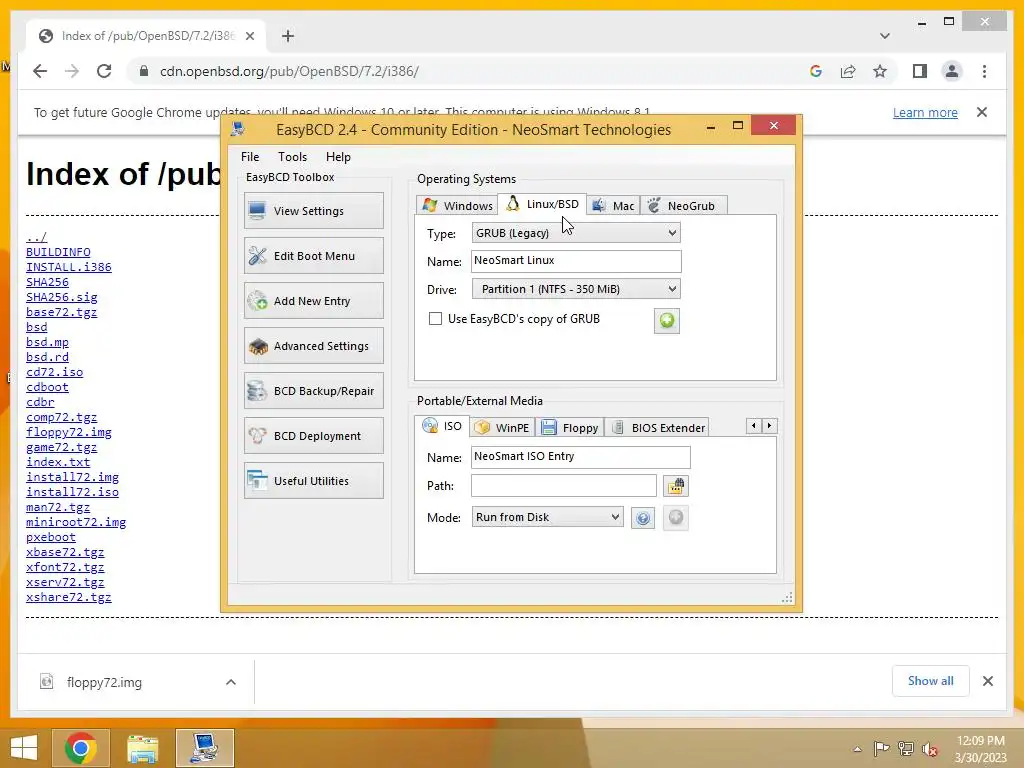Click the empty ISO Path field
Viewport: 1024px width, 768px height.
564,485
